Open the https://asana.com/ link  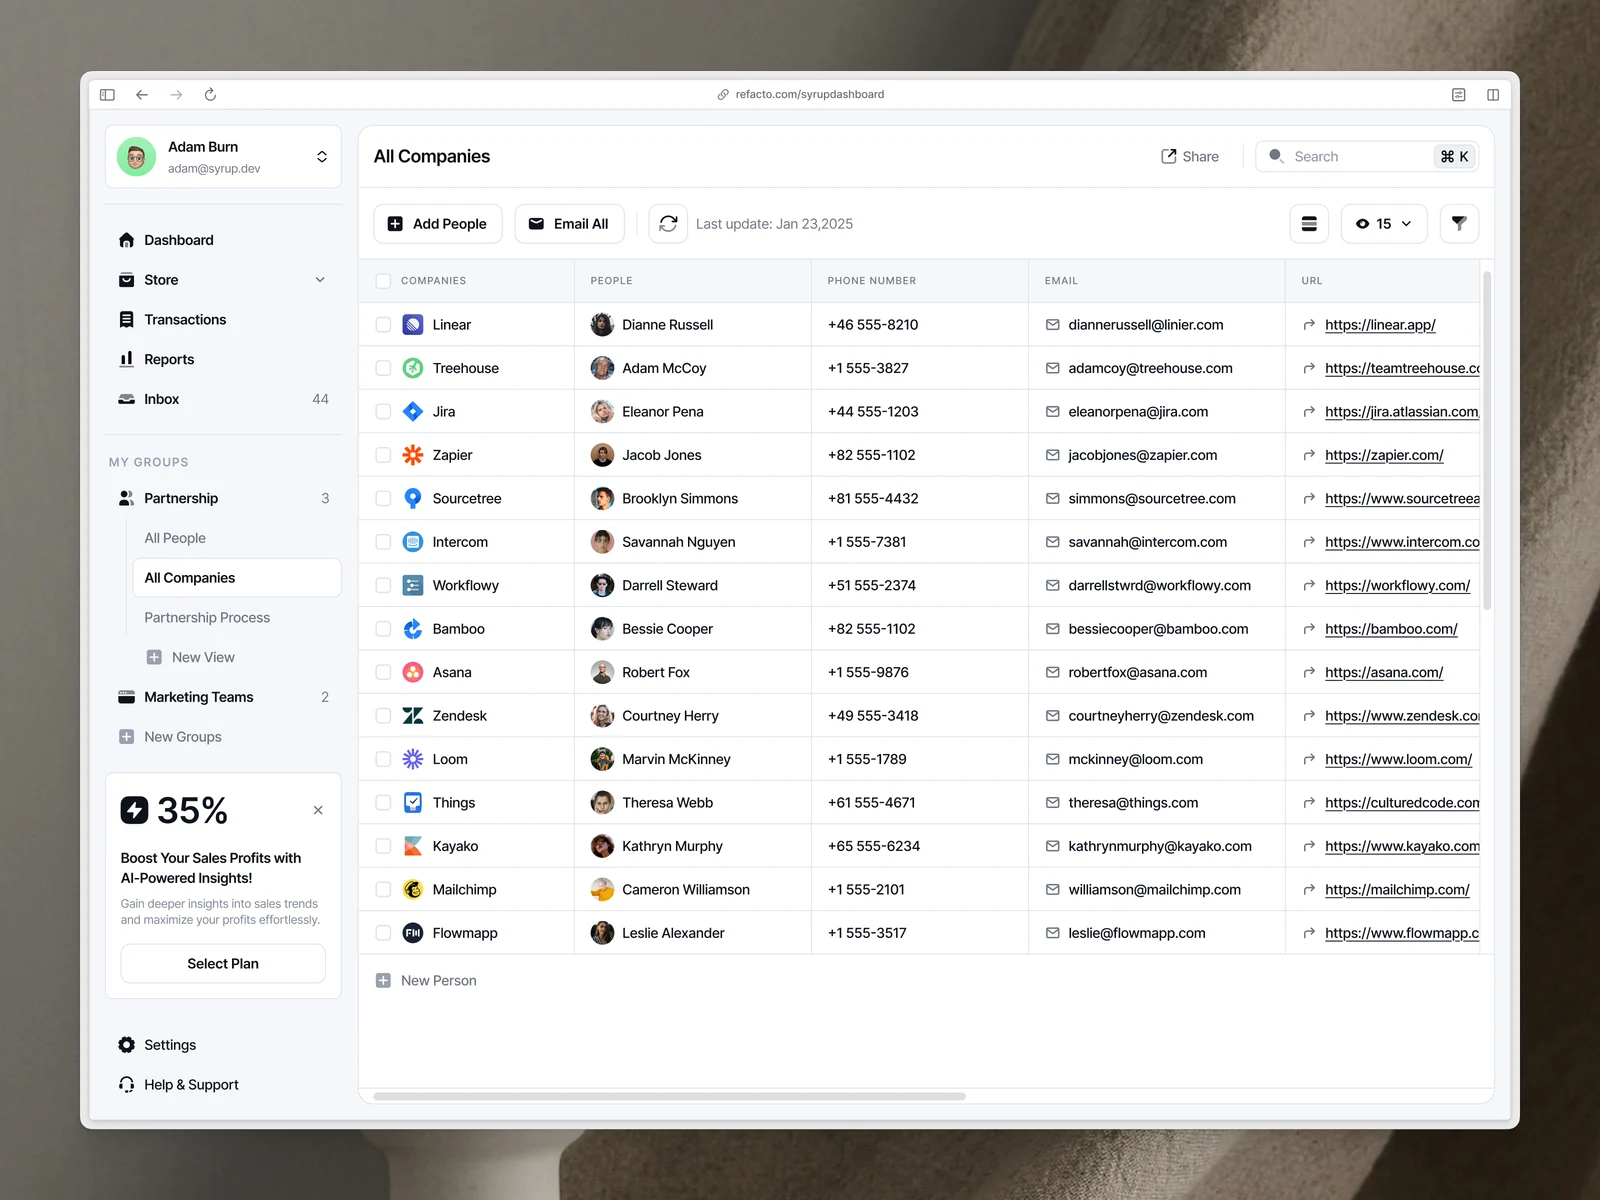pyautogui.click(x=1384, y=673)
